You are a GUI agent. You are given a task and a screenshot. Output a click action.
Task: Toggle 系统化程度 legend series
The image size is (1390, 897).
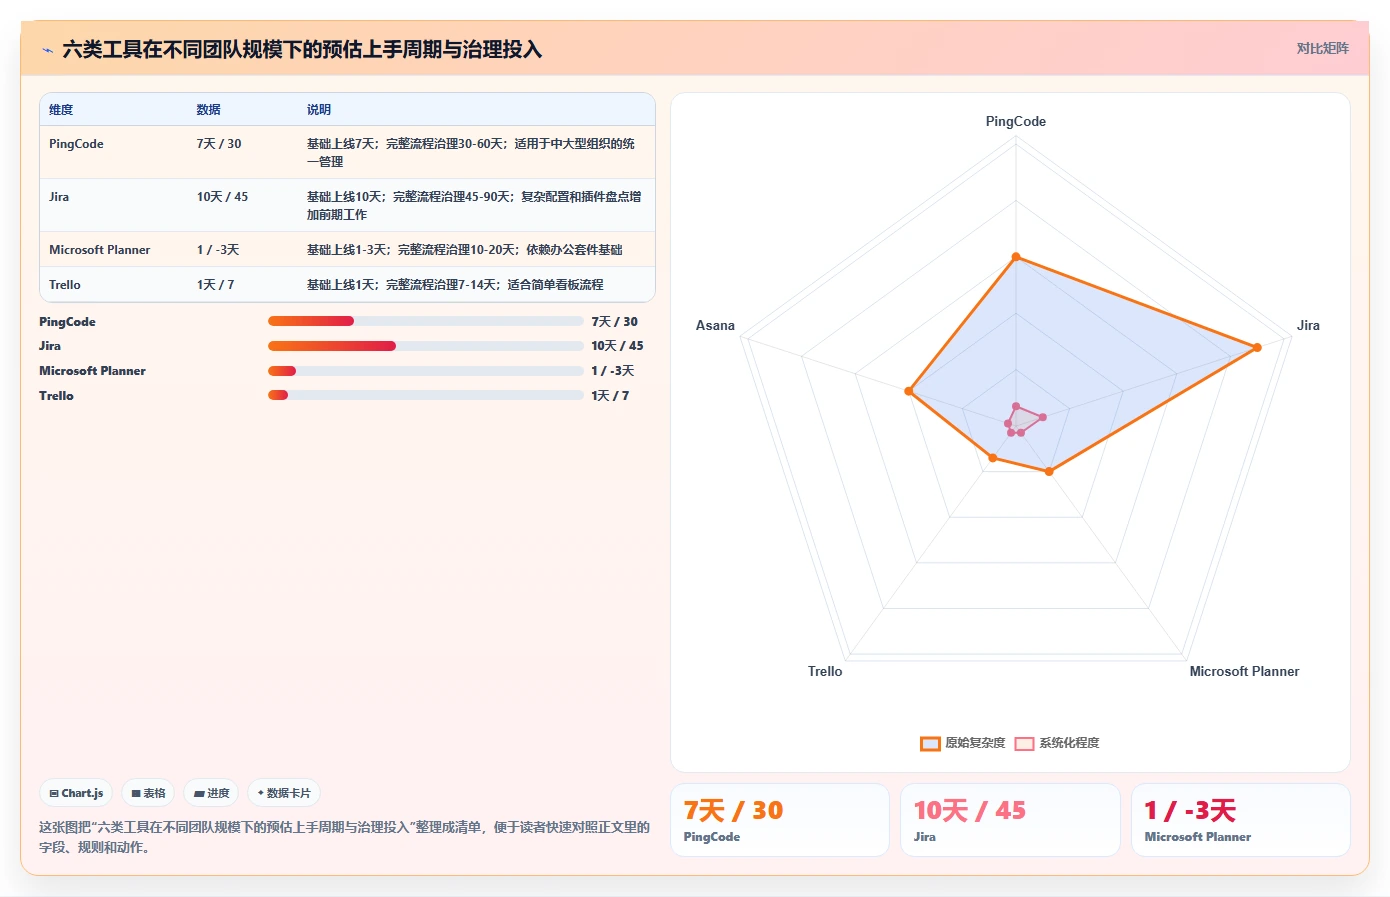[x=1056, y=743]
